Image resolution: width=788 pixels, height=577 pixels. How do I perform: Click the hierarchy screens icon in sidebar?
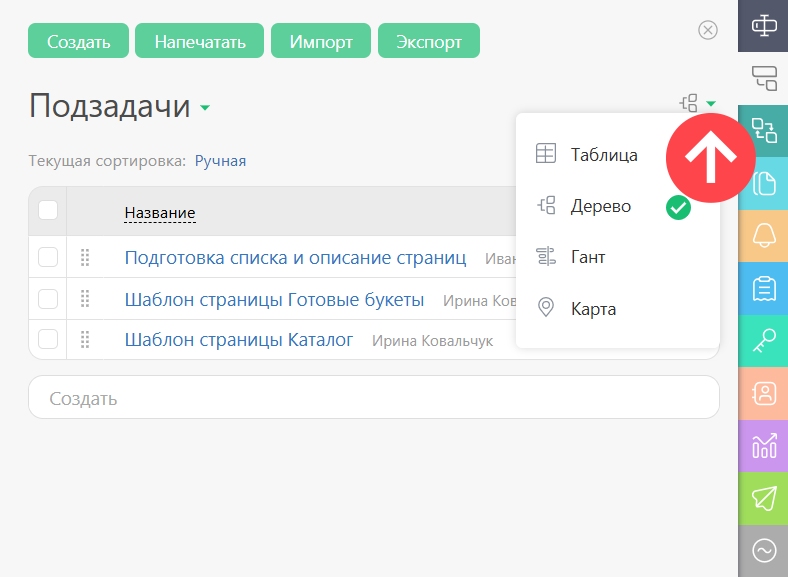763,78
